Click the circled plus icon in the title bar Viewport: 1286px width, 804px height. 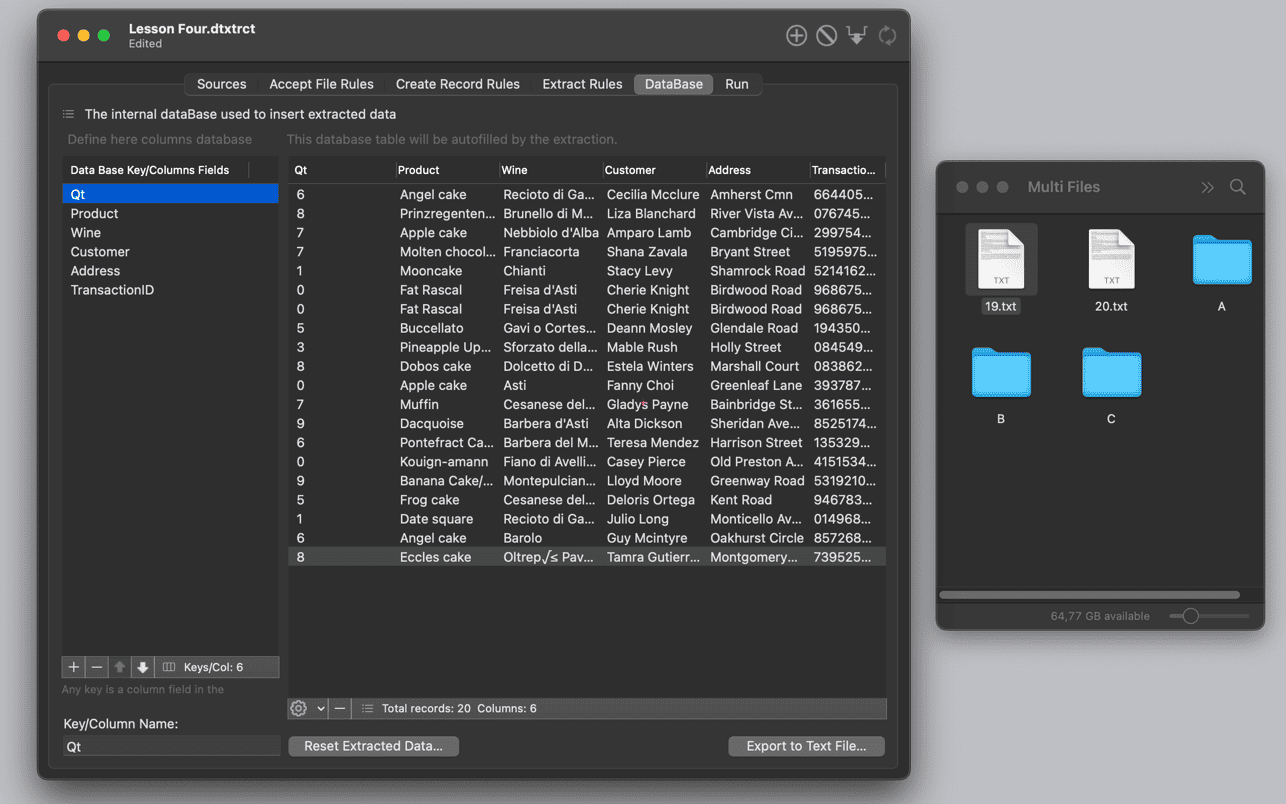click(796, 36)
